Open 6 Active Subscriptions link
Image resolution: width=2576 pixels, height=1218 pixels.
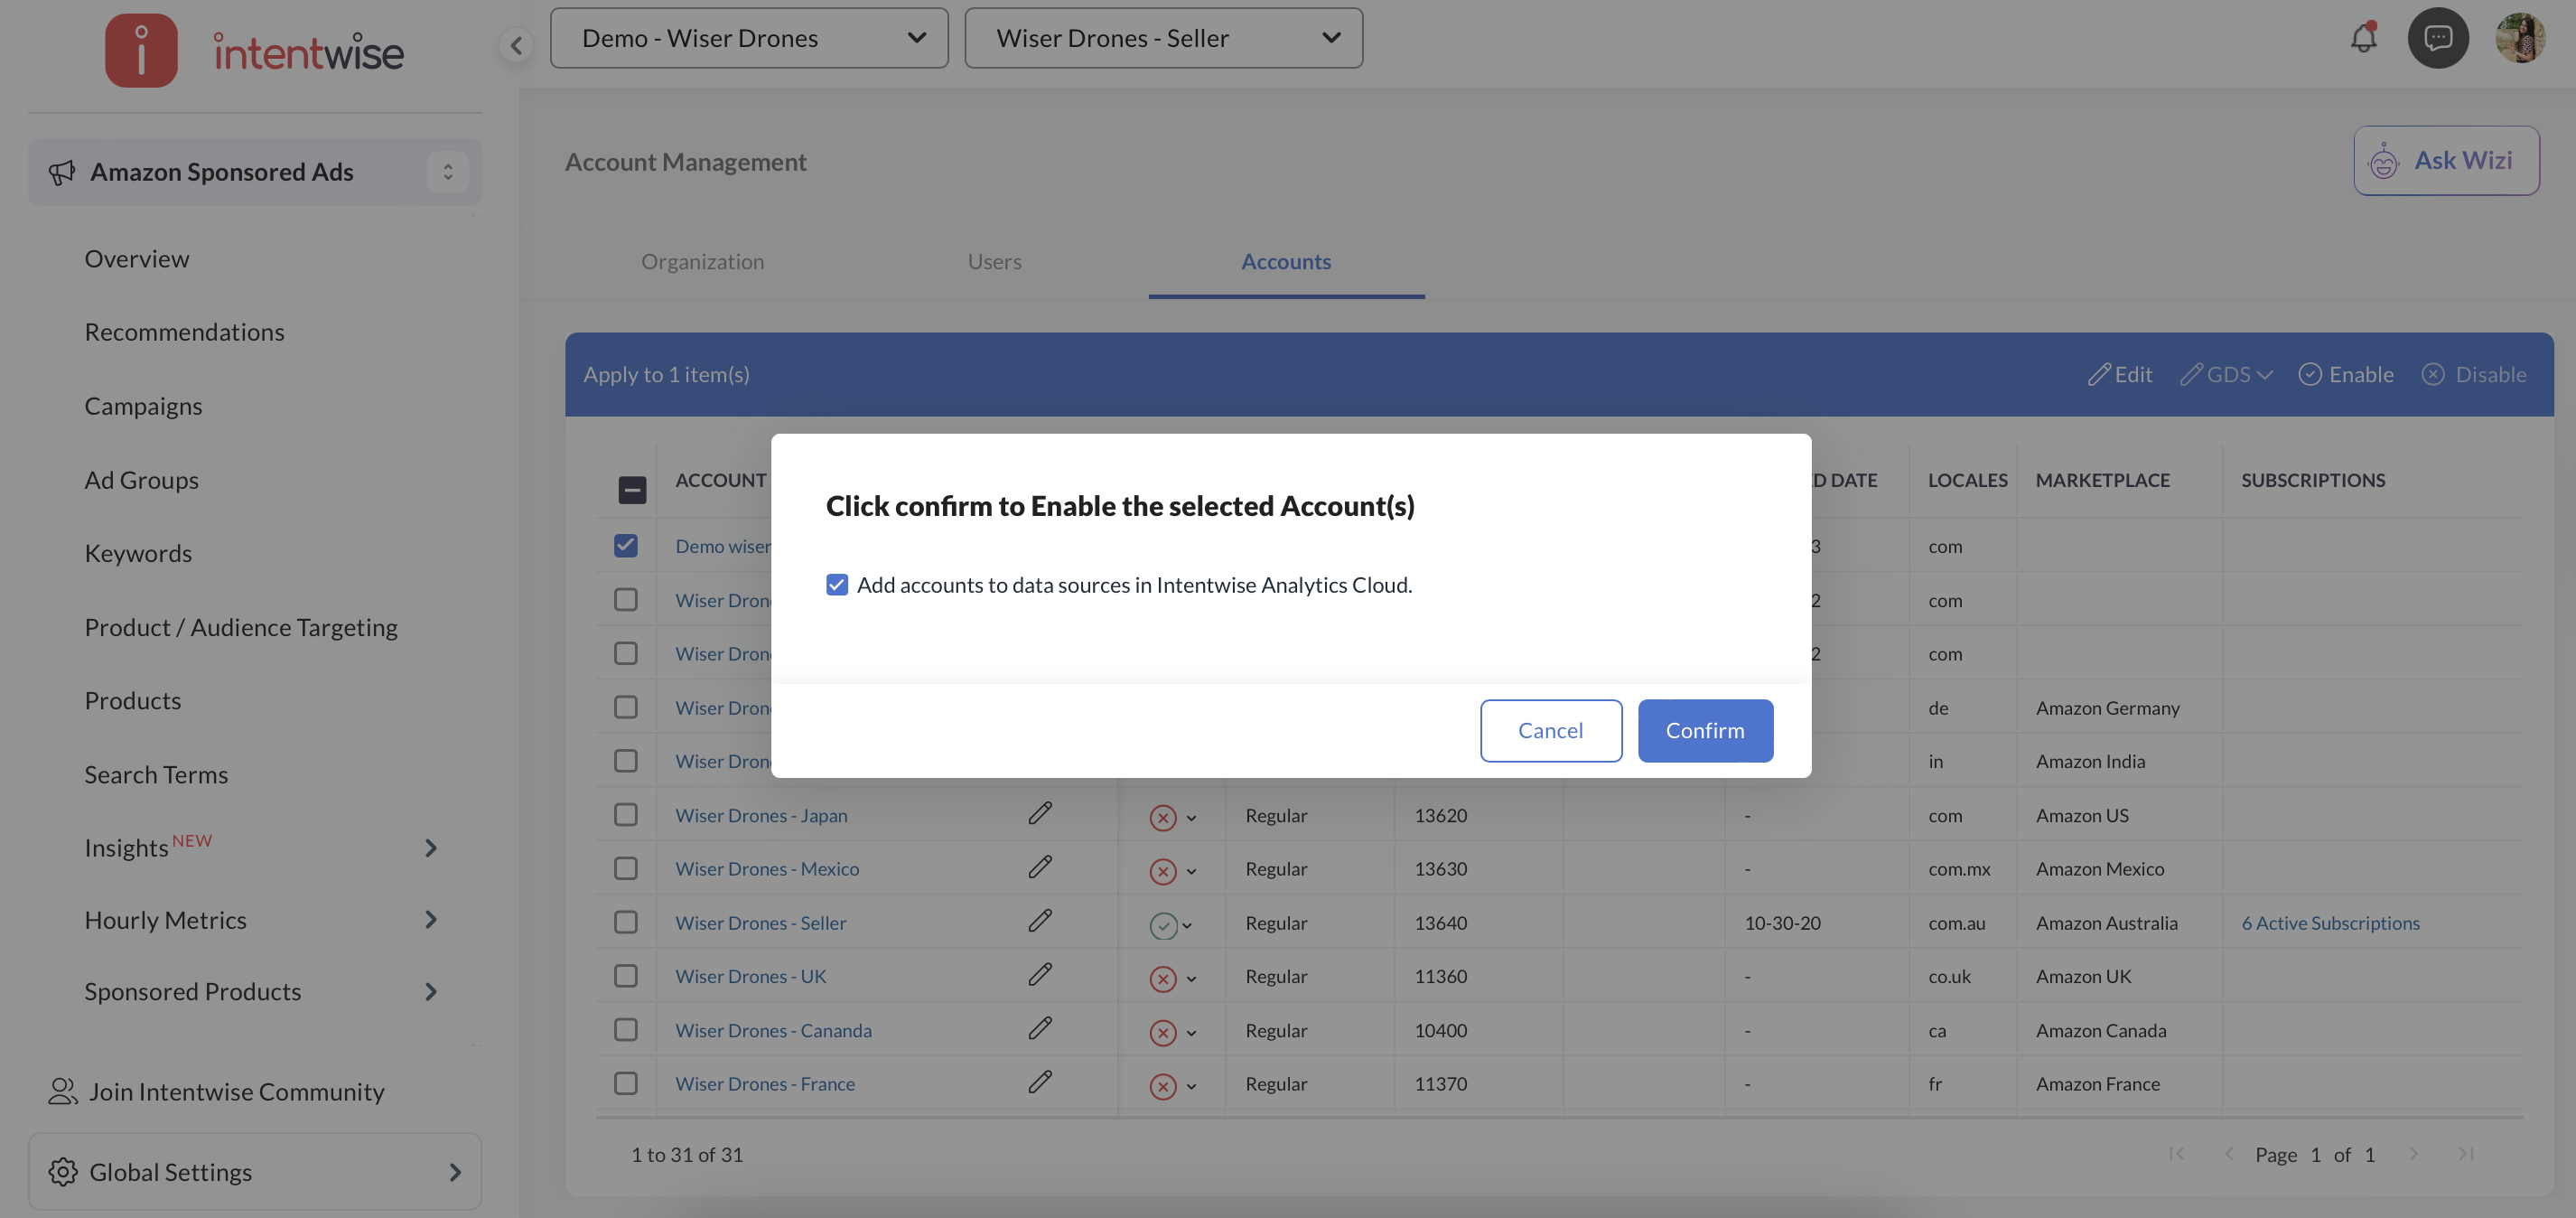point(2330,922)
